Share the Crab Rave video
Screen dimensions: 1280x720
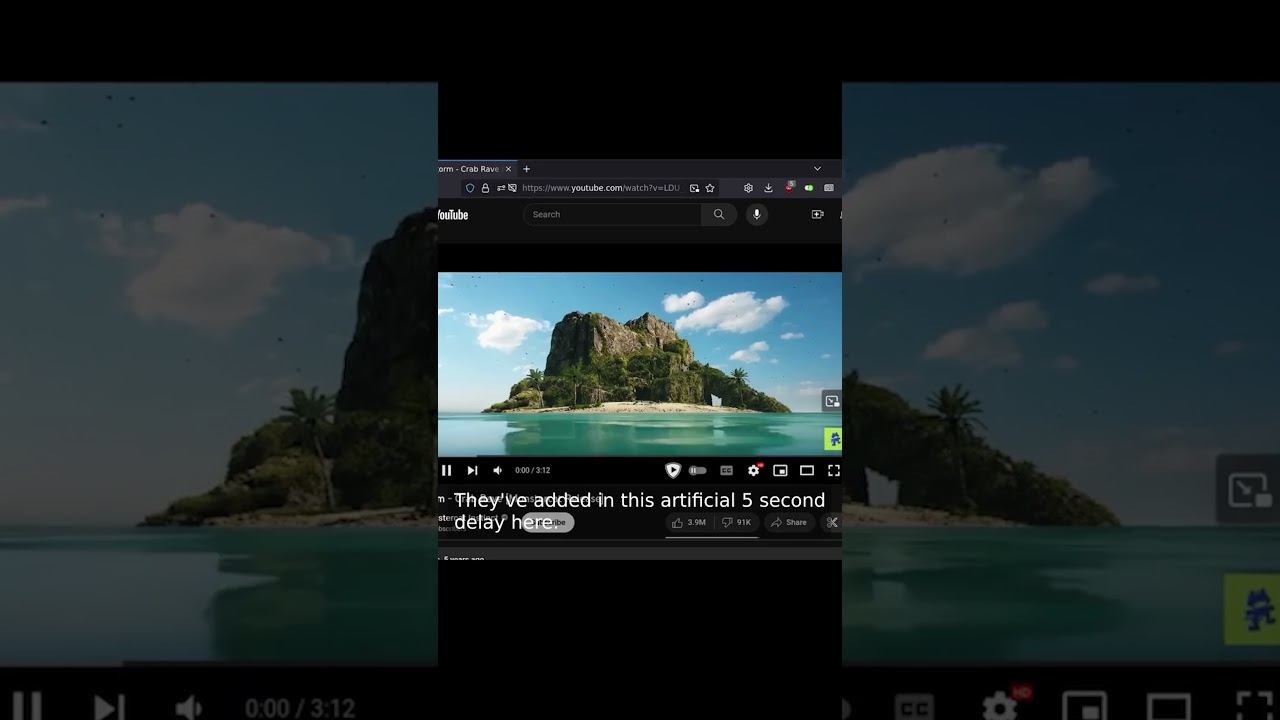789,522
